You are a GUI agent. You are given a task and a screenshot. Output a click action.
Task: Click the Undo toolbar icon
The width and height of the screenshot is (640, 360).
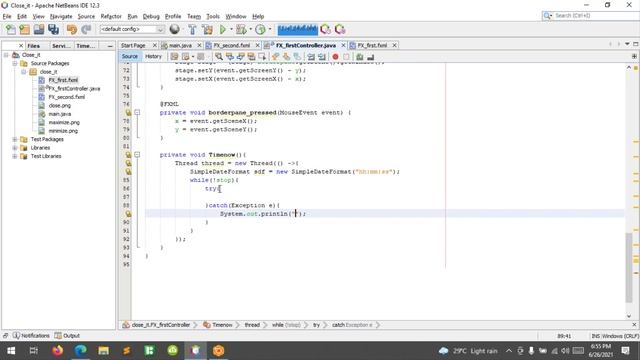tap(72, 29)
